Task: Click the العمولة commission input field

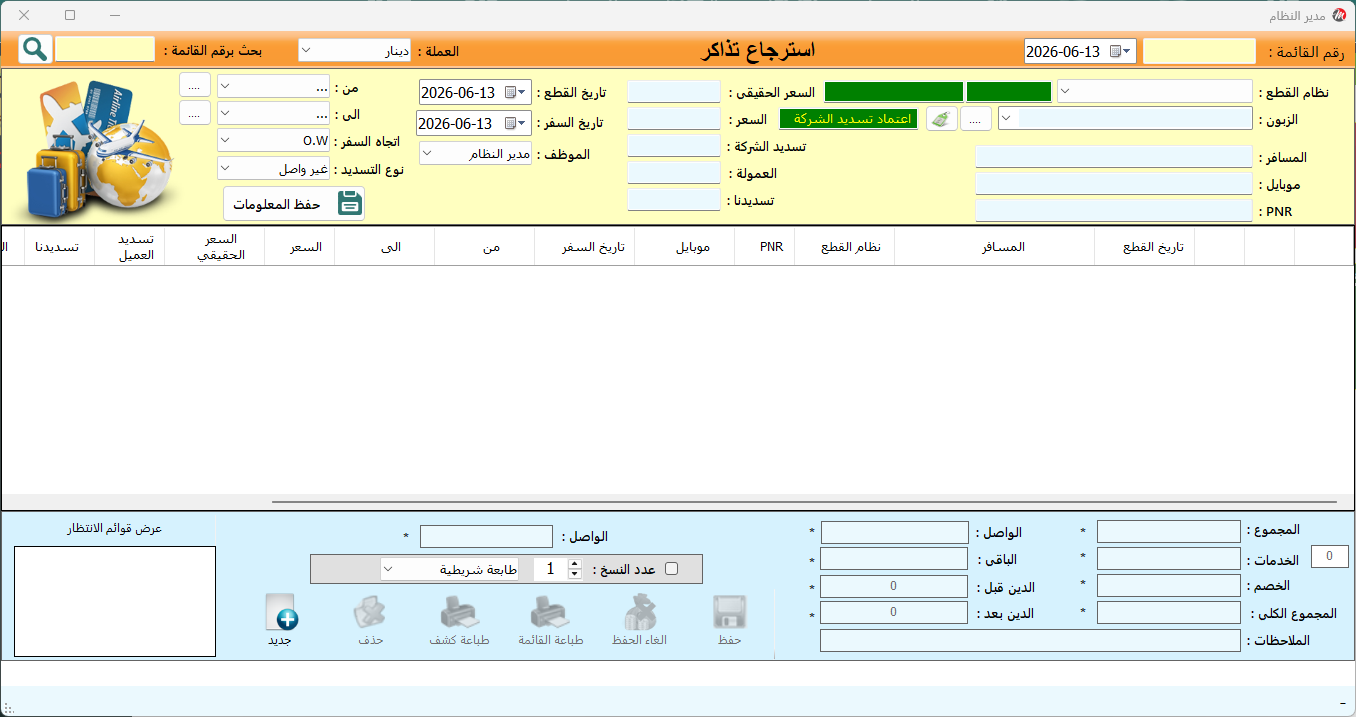Action: click(674, 173)
